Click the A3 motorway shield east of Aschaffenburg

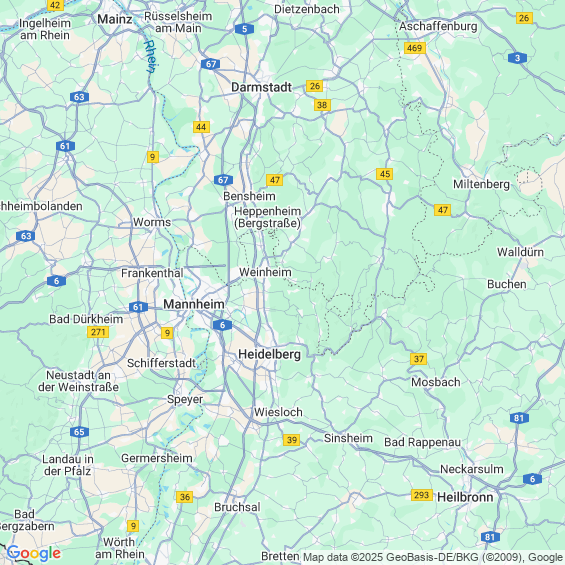(x=517, y=58)
